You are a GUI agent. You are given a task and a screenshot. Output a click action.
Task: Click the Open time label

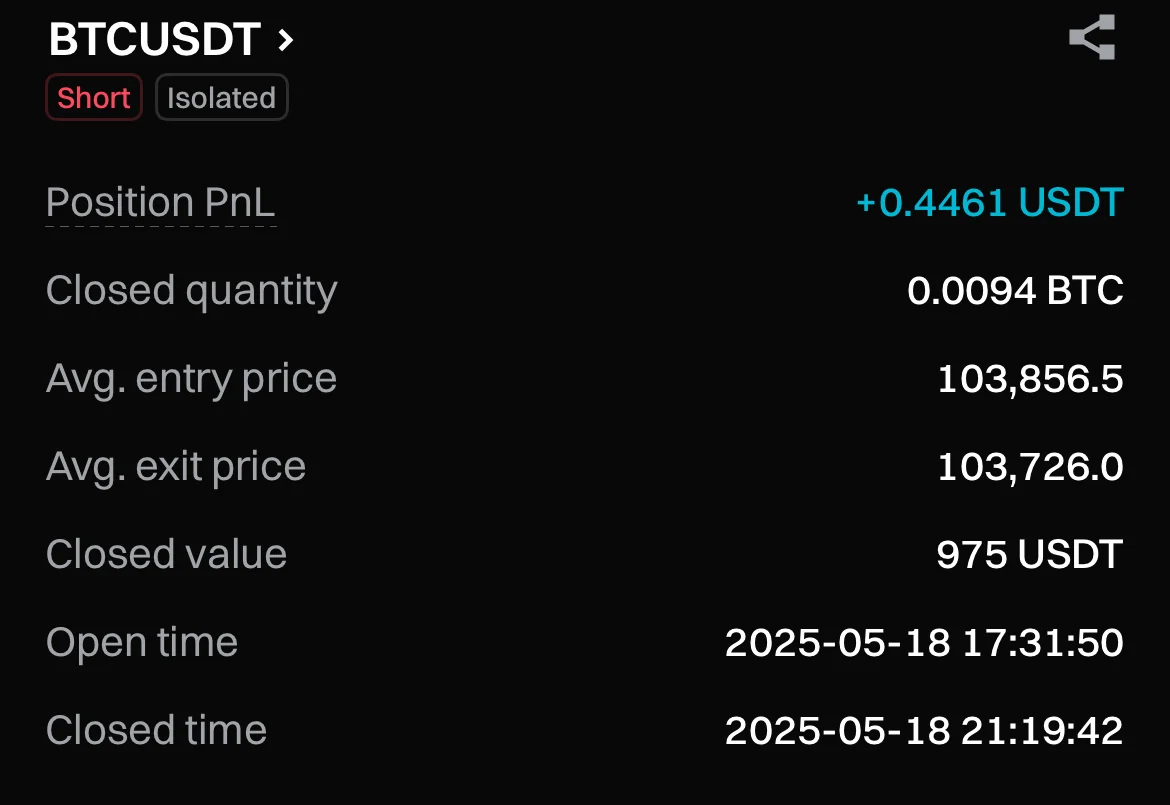(x=142, y=643)
